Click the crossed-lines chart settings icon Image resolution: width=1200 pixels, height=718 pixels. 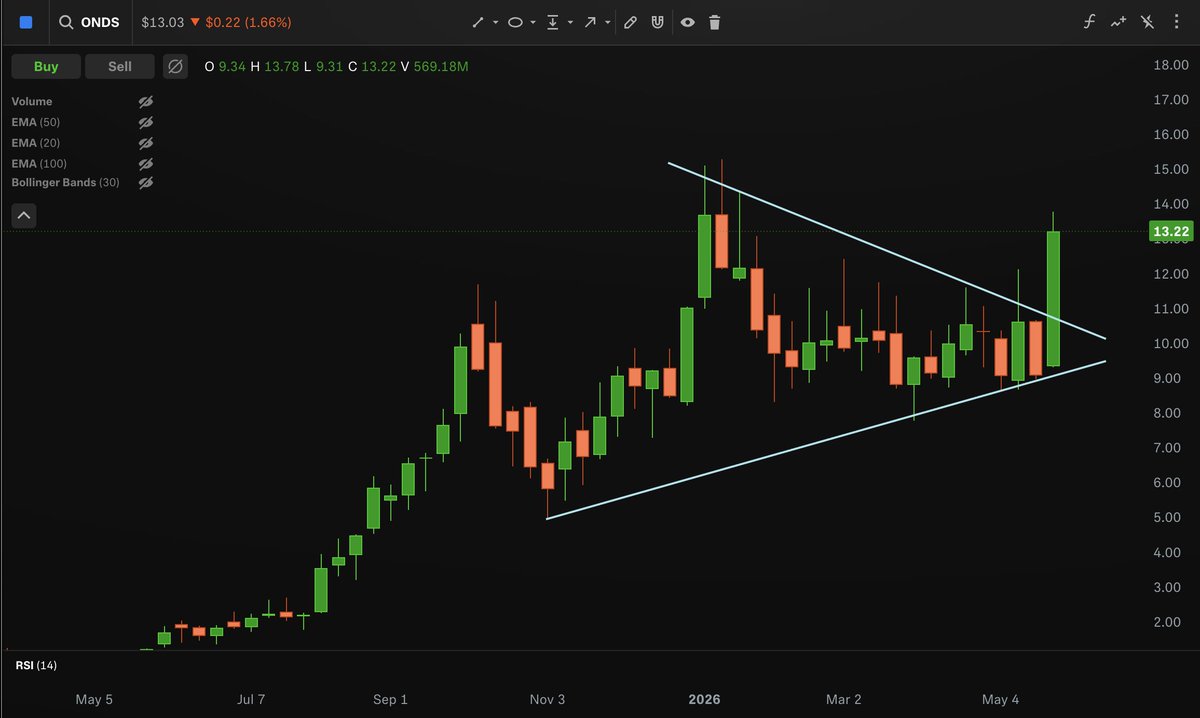tap(1148, 22)
